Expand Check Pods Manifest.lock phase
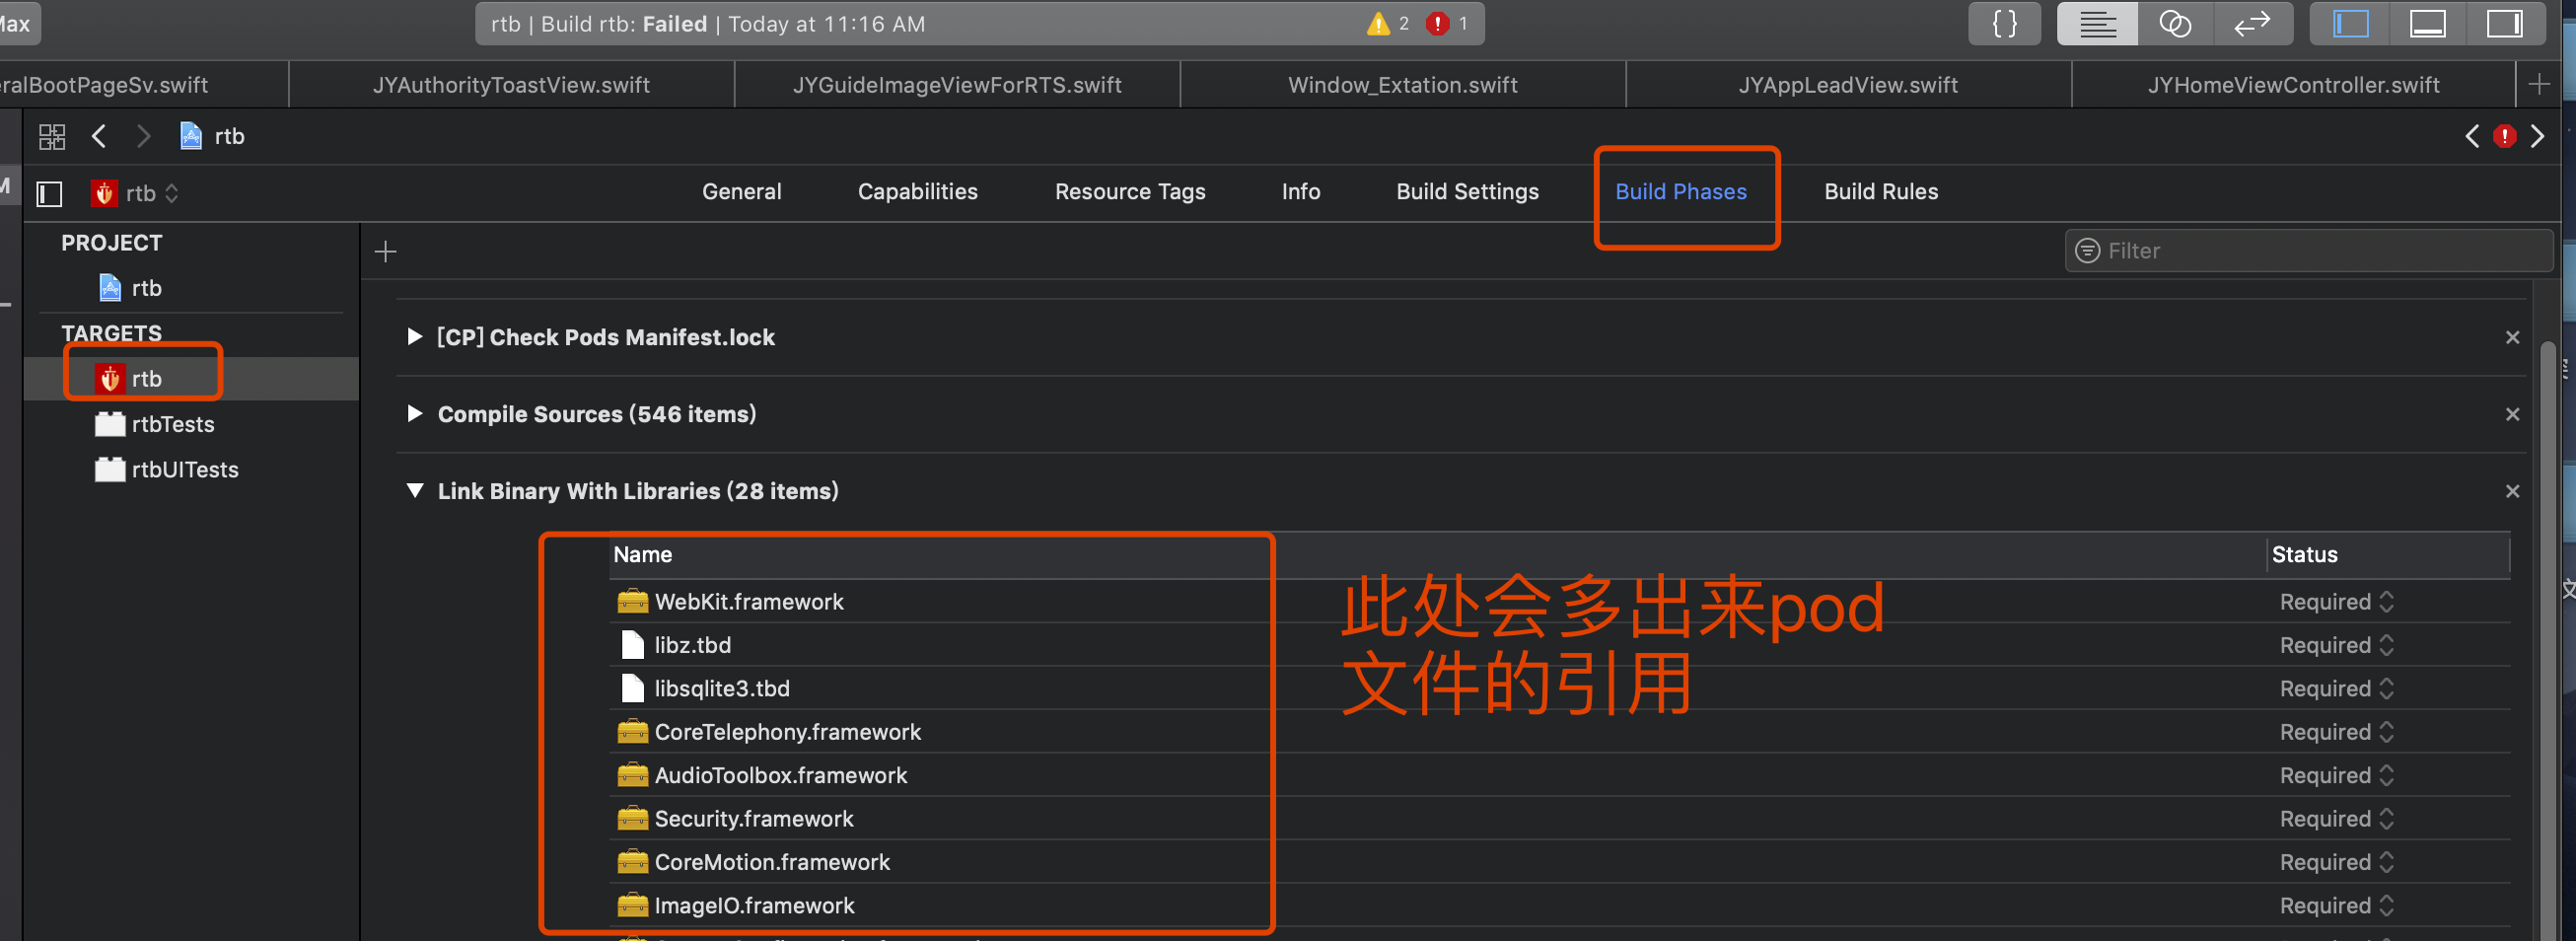Viewport: 2576px width, 941px height. click(x=414, y=337)
